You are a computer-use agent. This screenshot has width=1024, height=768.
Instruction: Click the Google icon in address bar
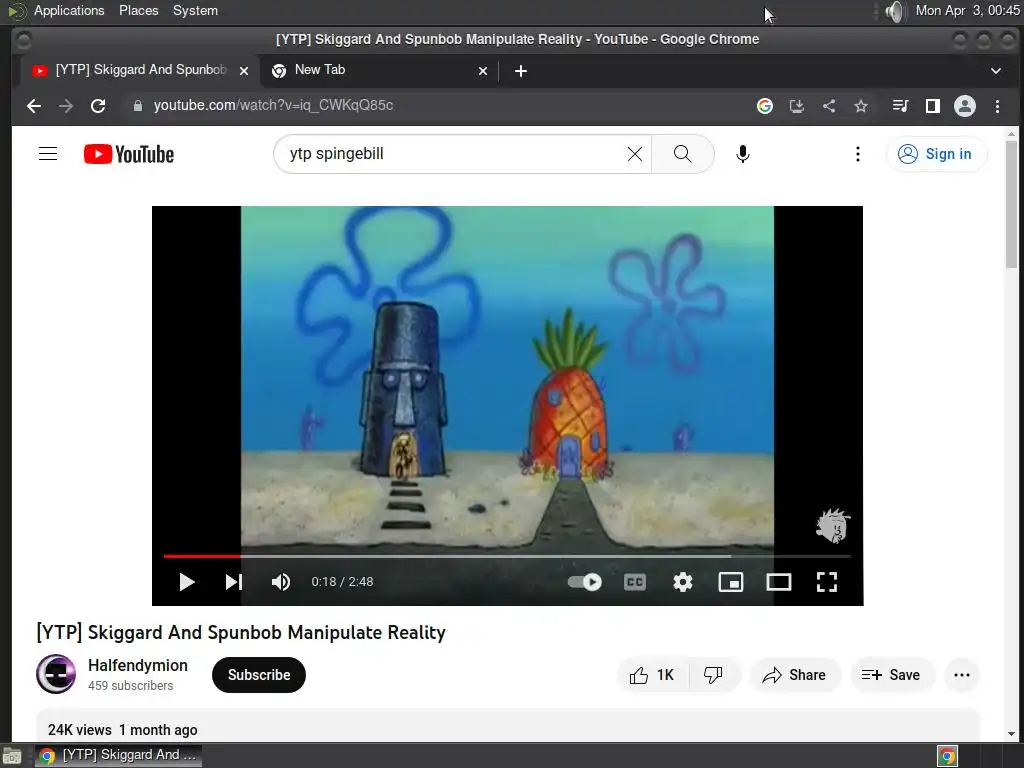click(x=765, y=106)
